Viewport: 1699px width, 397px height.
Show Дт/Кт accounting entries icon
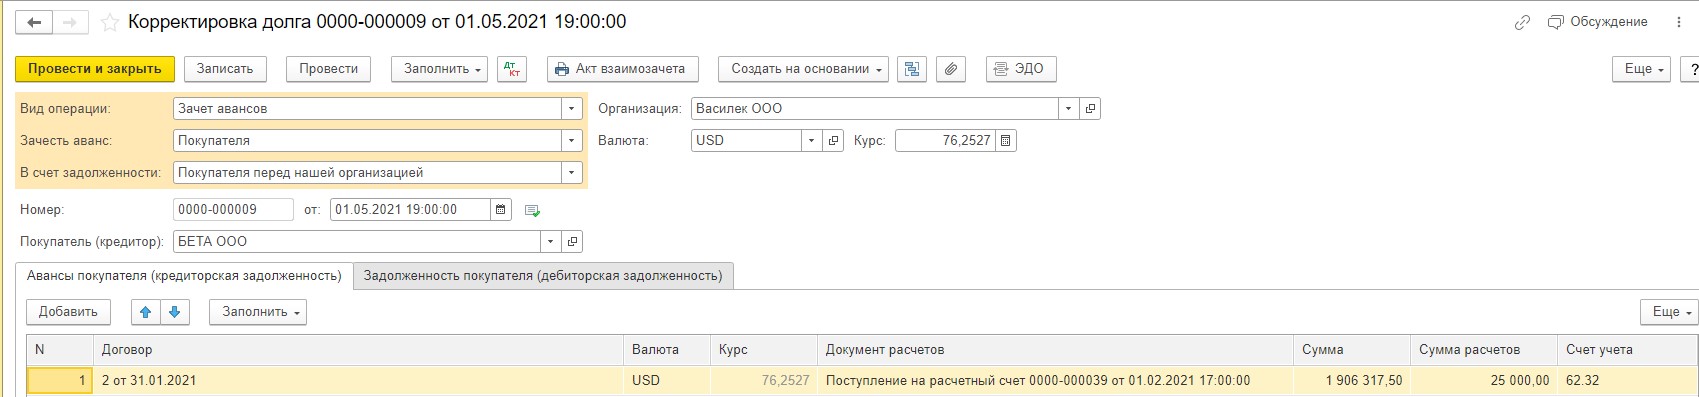pos(512,69)
